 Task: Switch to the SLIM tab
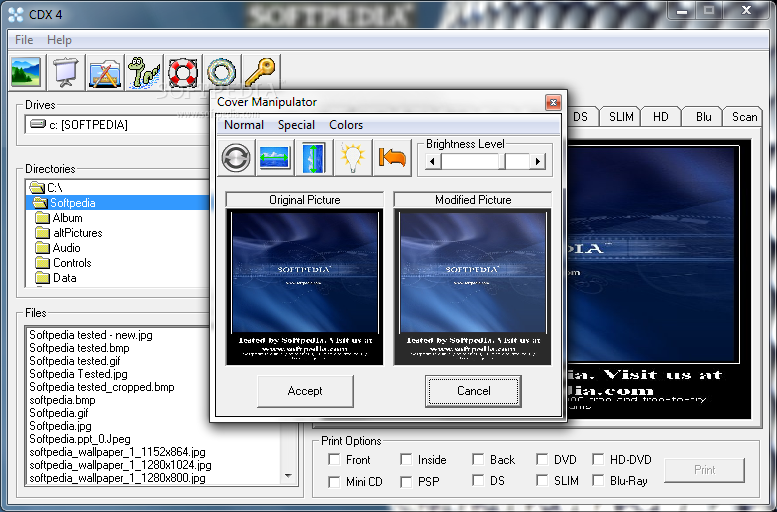click(x=621, y=117)
